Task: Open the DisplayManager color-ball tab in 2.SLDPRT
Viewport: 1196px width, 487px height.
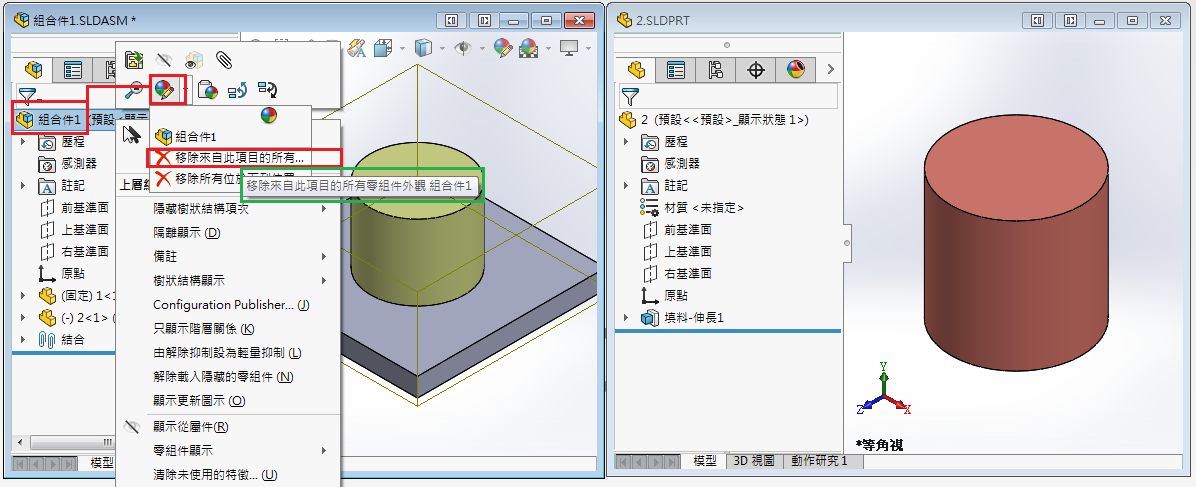Action: [796, 70]
